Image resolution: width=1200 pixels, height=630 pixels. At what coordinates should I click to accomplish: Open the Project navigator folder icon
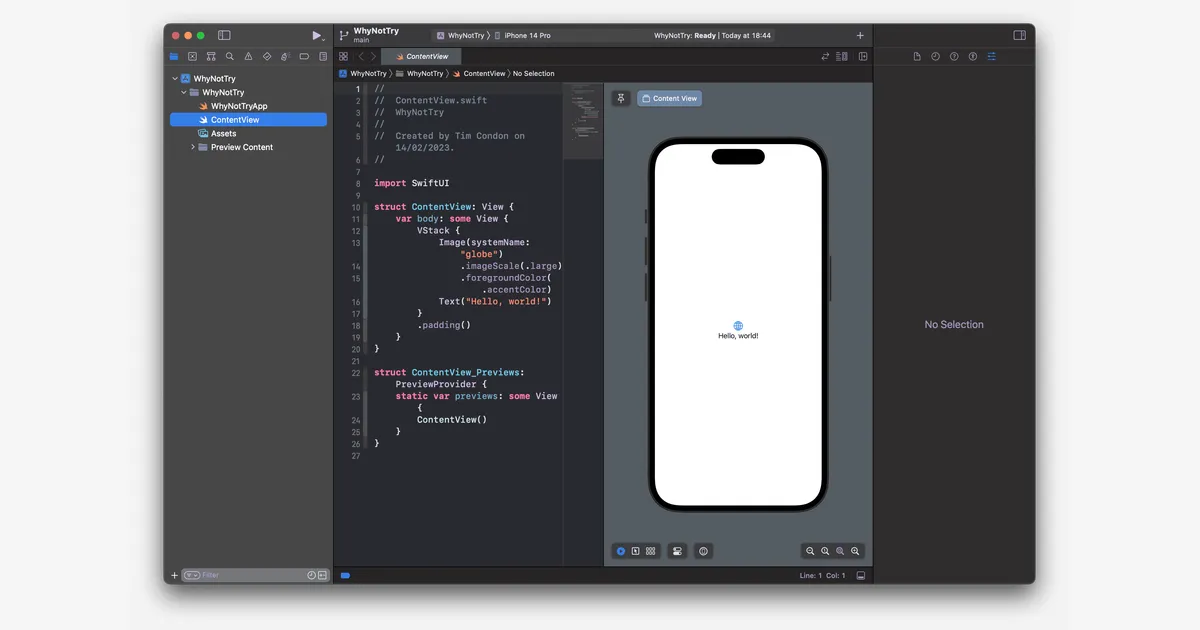(x=174, y=57)
